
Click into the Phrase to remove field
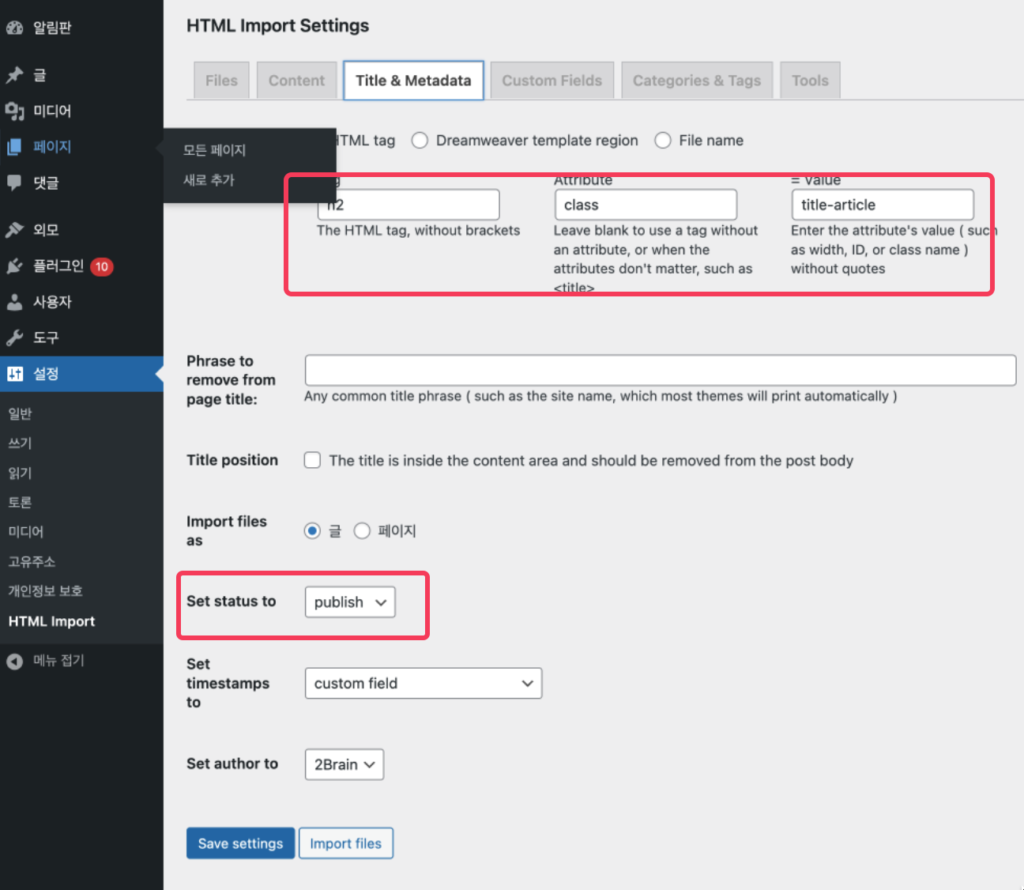(660, 370)
